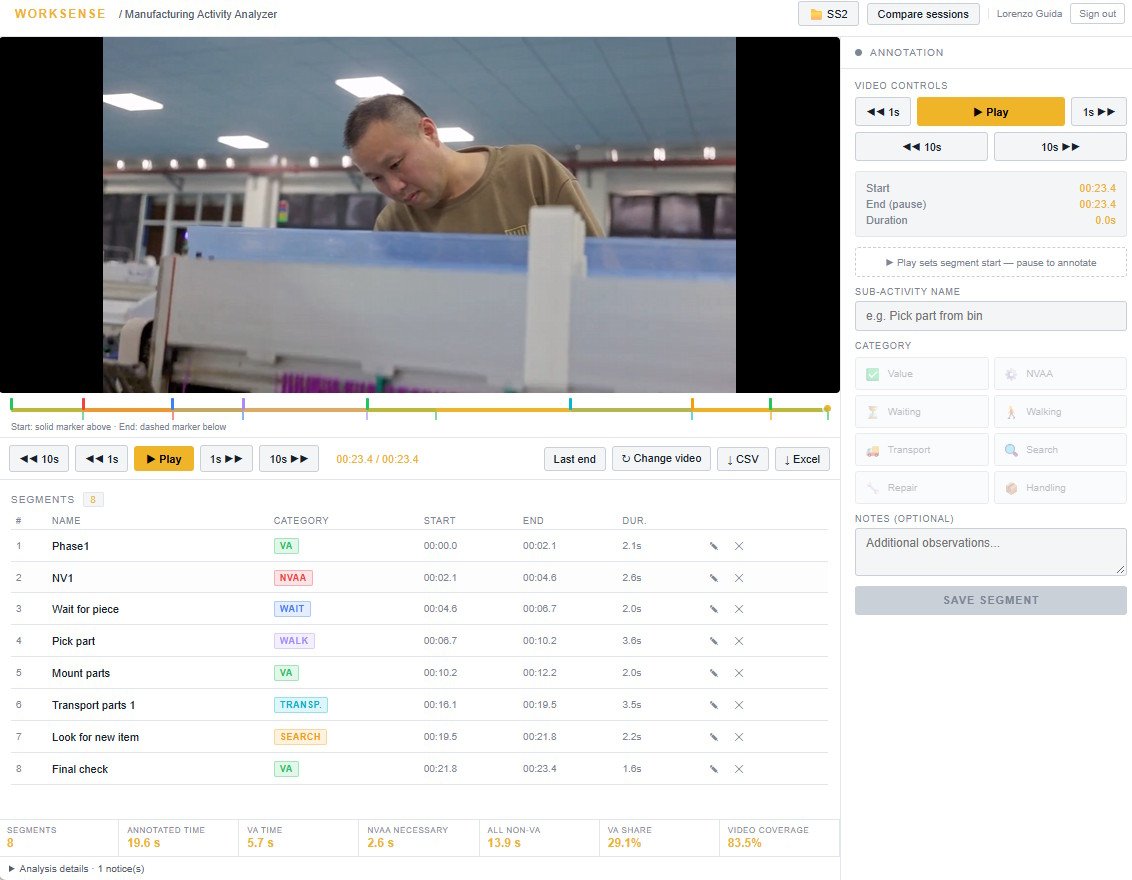Image resolution: width=1132 pixels, height=880 pixels.
Task: Select the VA Share 29.1% value
Action: [624, 842]
